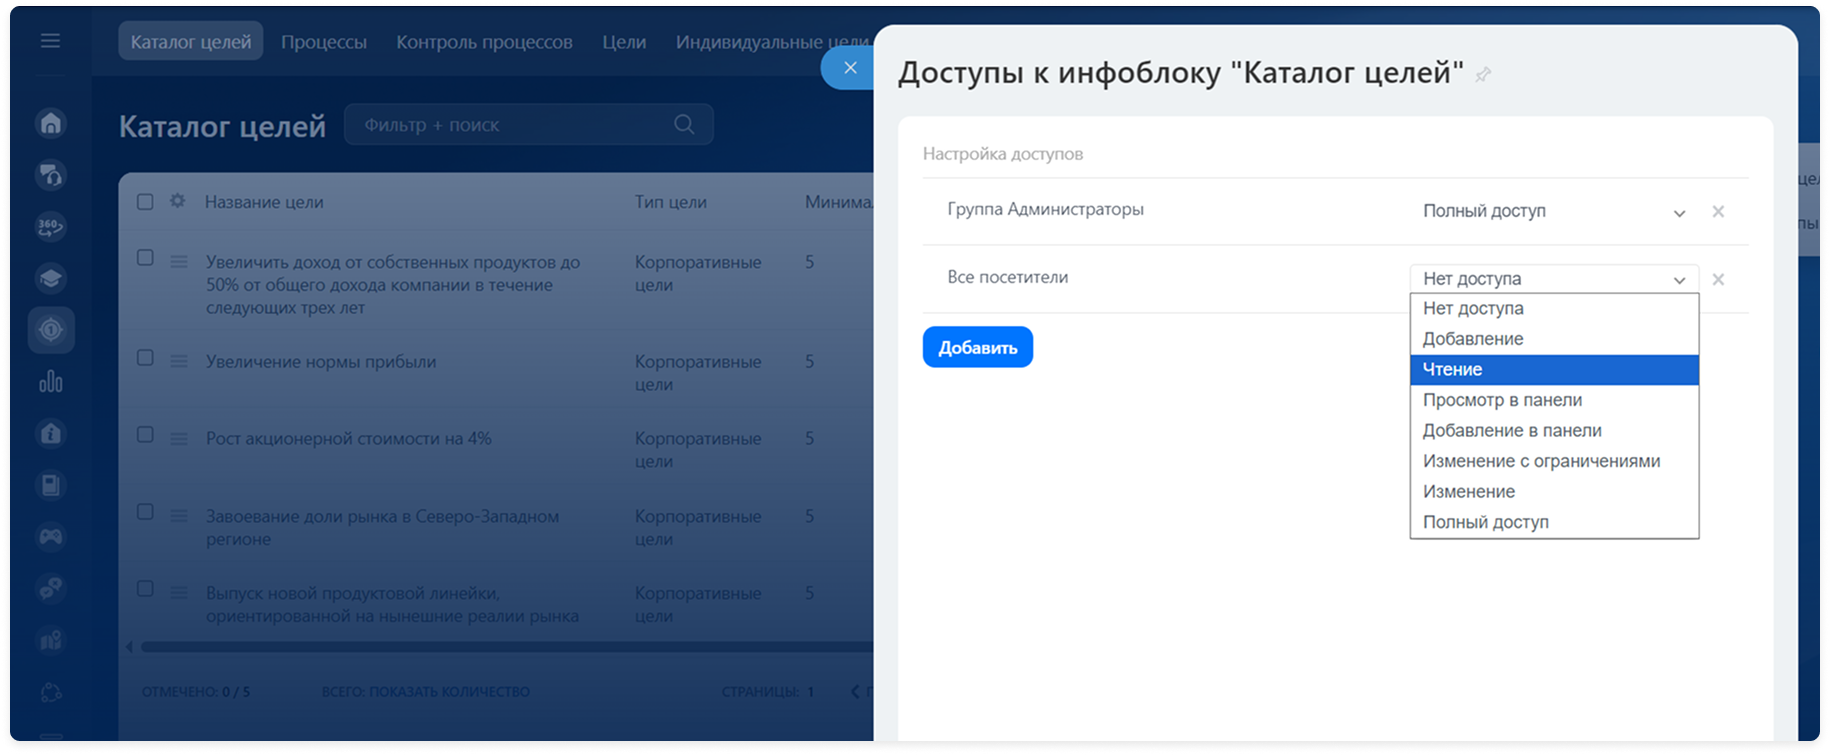The image size is (1830, 755).
Task: Open the 360 assessment sidebar icon
Action: [x=51, y=227]
